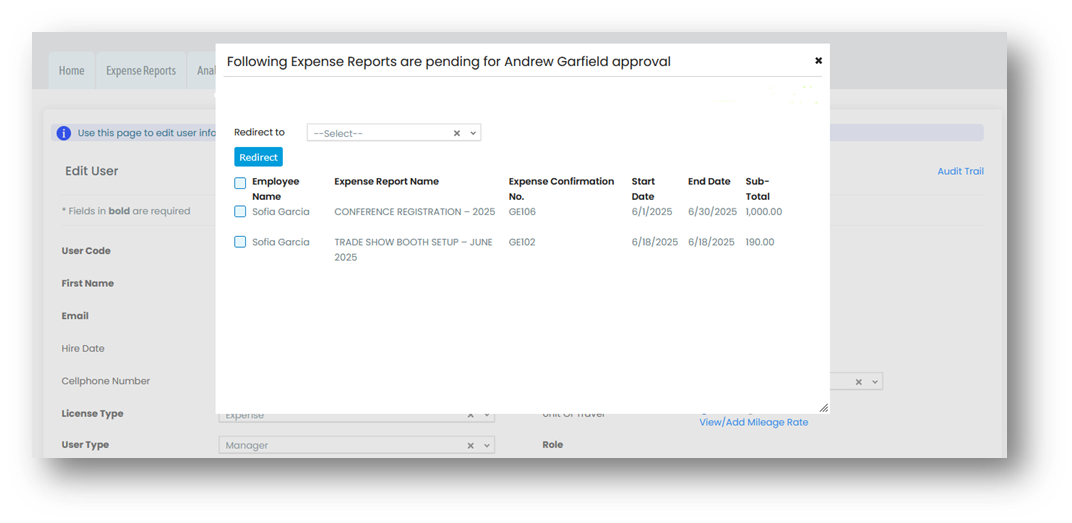This screenshot has width=1072, height=523.
Task: Open the Home tab
Action: click(72, 70)
